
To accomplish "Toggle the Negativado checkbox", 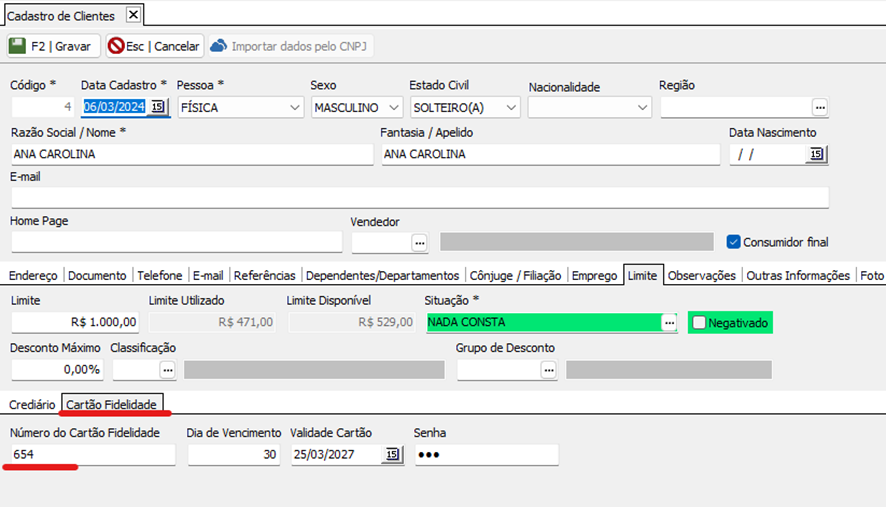I will pos(699,323).
